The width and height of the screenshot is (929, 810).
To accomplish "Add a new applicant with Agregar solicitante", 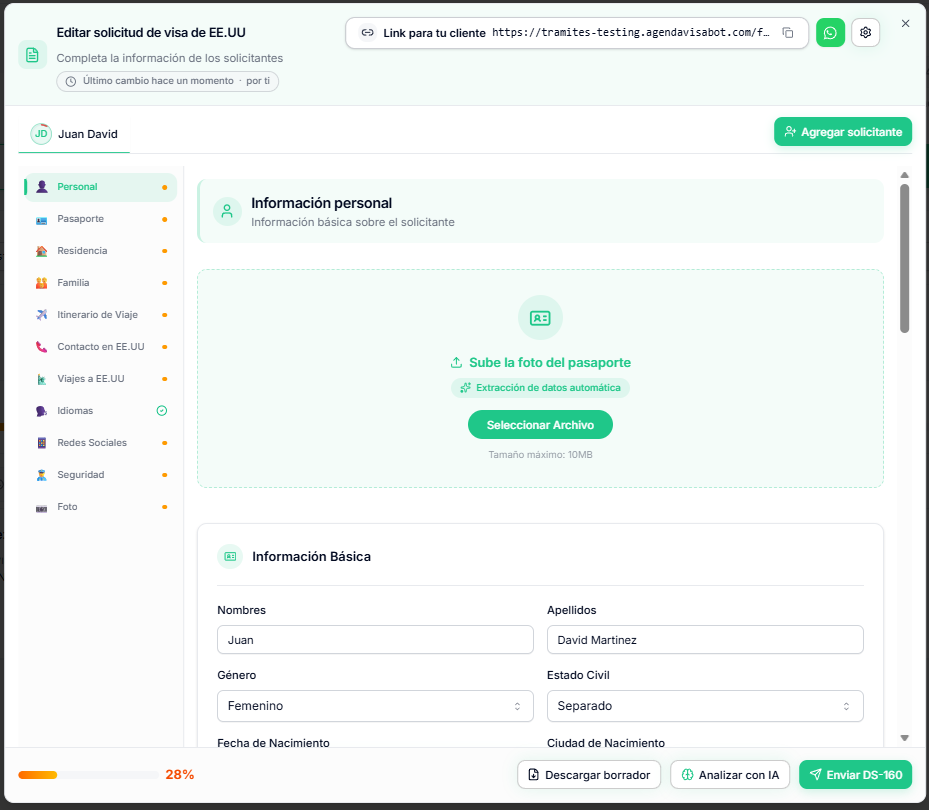I will (x=842, y=132).
